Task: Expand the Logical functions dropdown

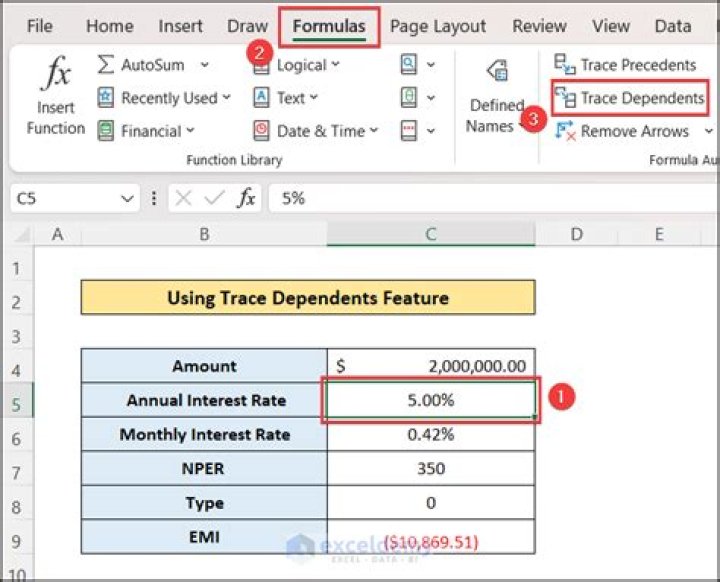Action: point(335,65)
